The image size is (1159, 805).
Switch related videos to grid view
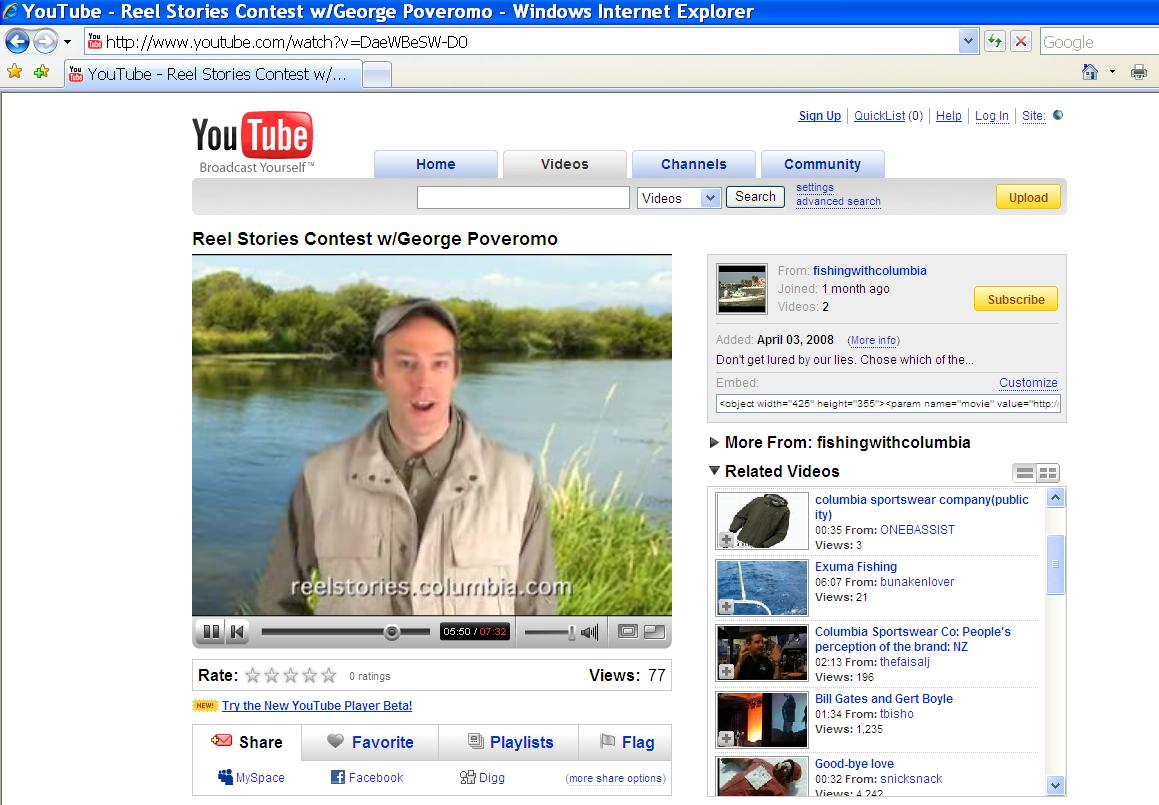point(1047,473)
